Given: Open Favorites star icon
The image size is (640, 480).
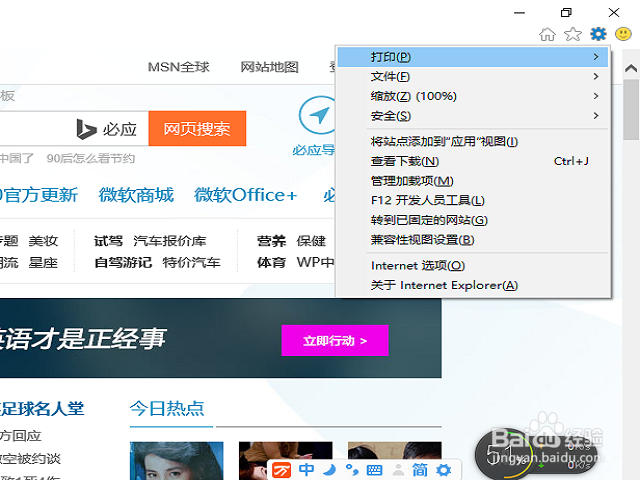Looking at the screenshot, I should tap(573, 34).
